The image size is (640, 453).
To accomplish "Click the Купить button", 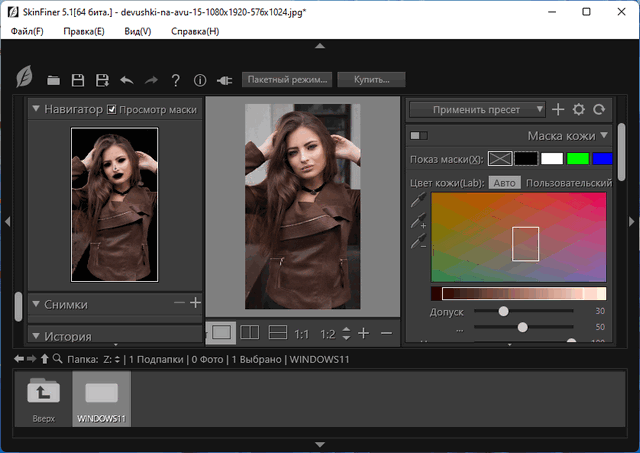I will [371, 79].
